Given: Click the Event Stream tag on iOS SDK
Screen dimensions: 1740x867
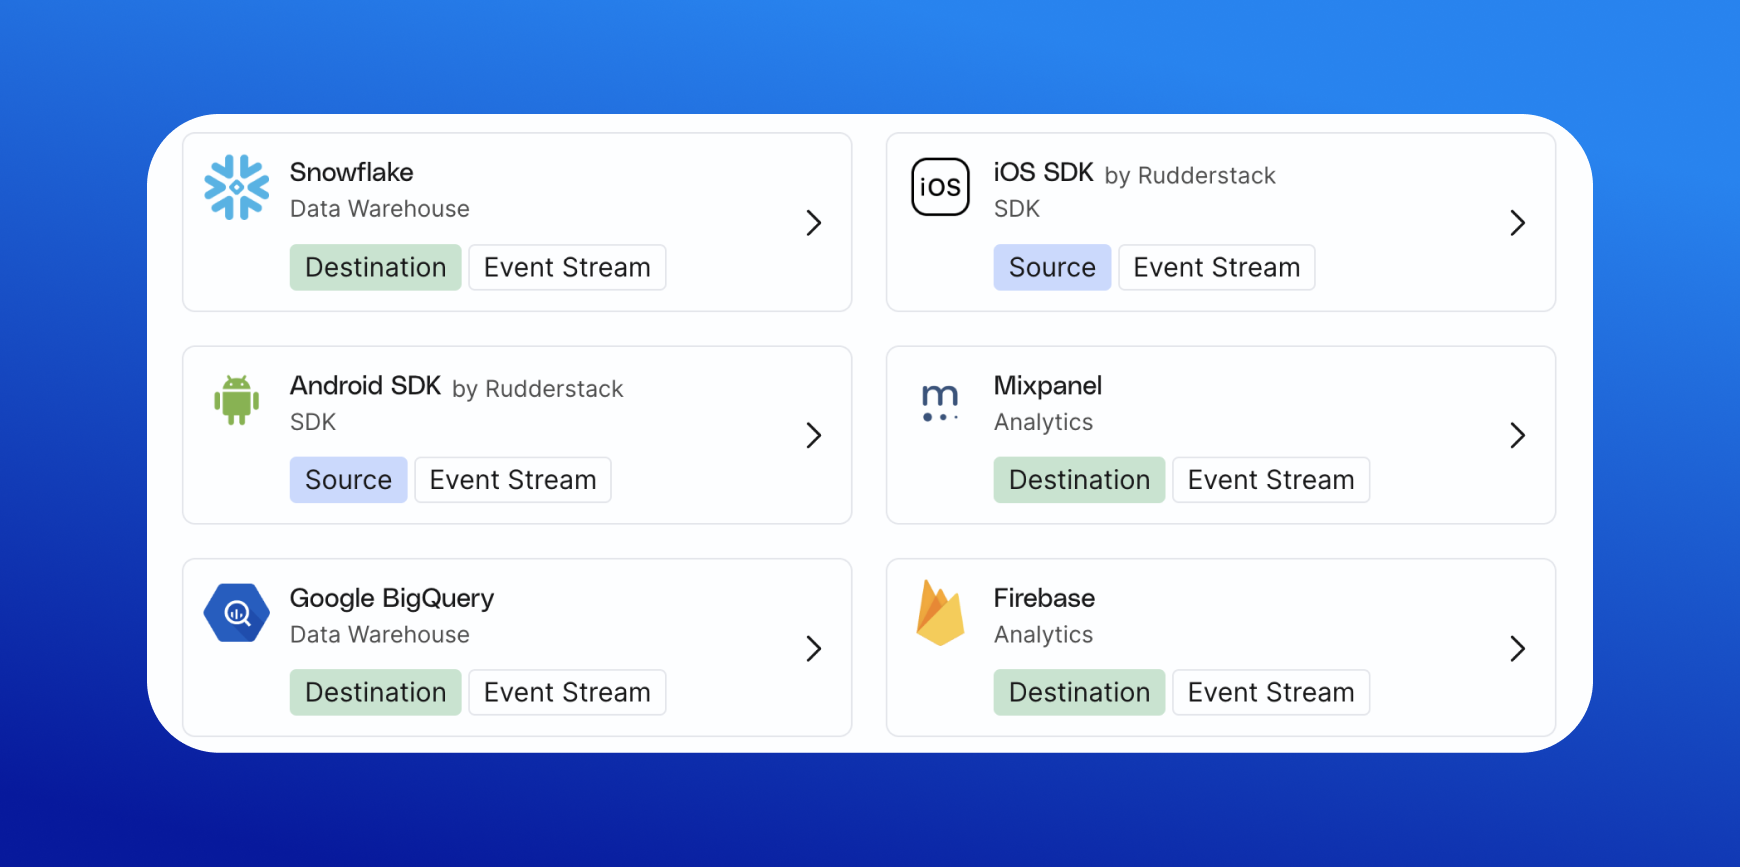Looking at the screenshot, I should 1217,267.
